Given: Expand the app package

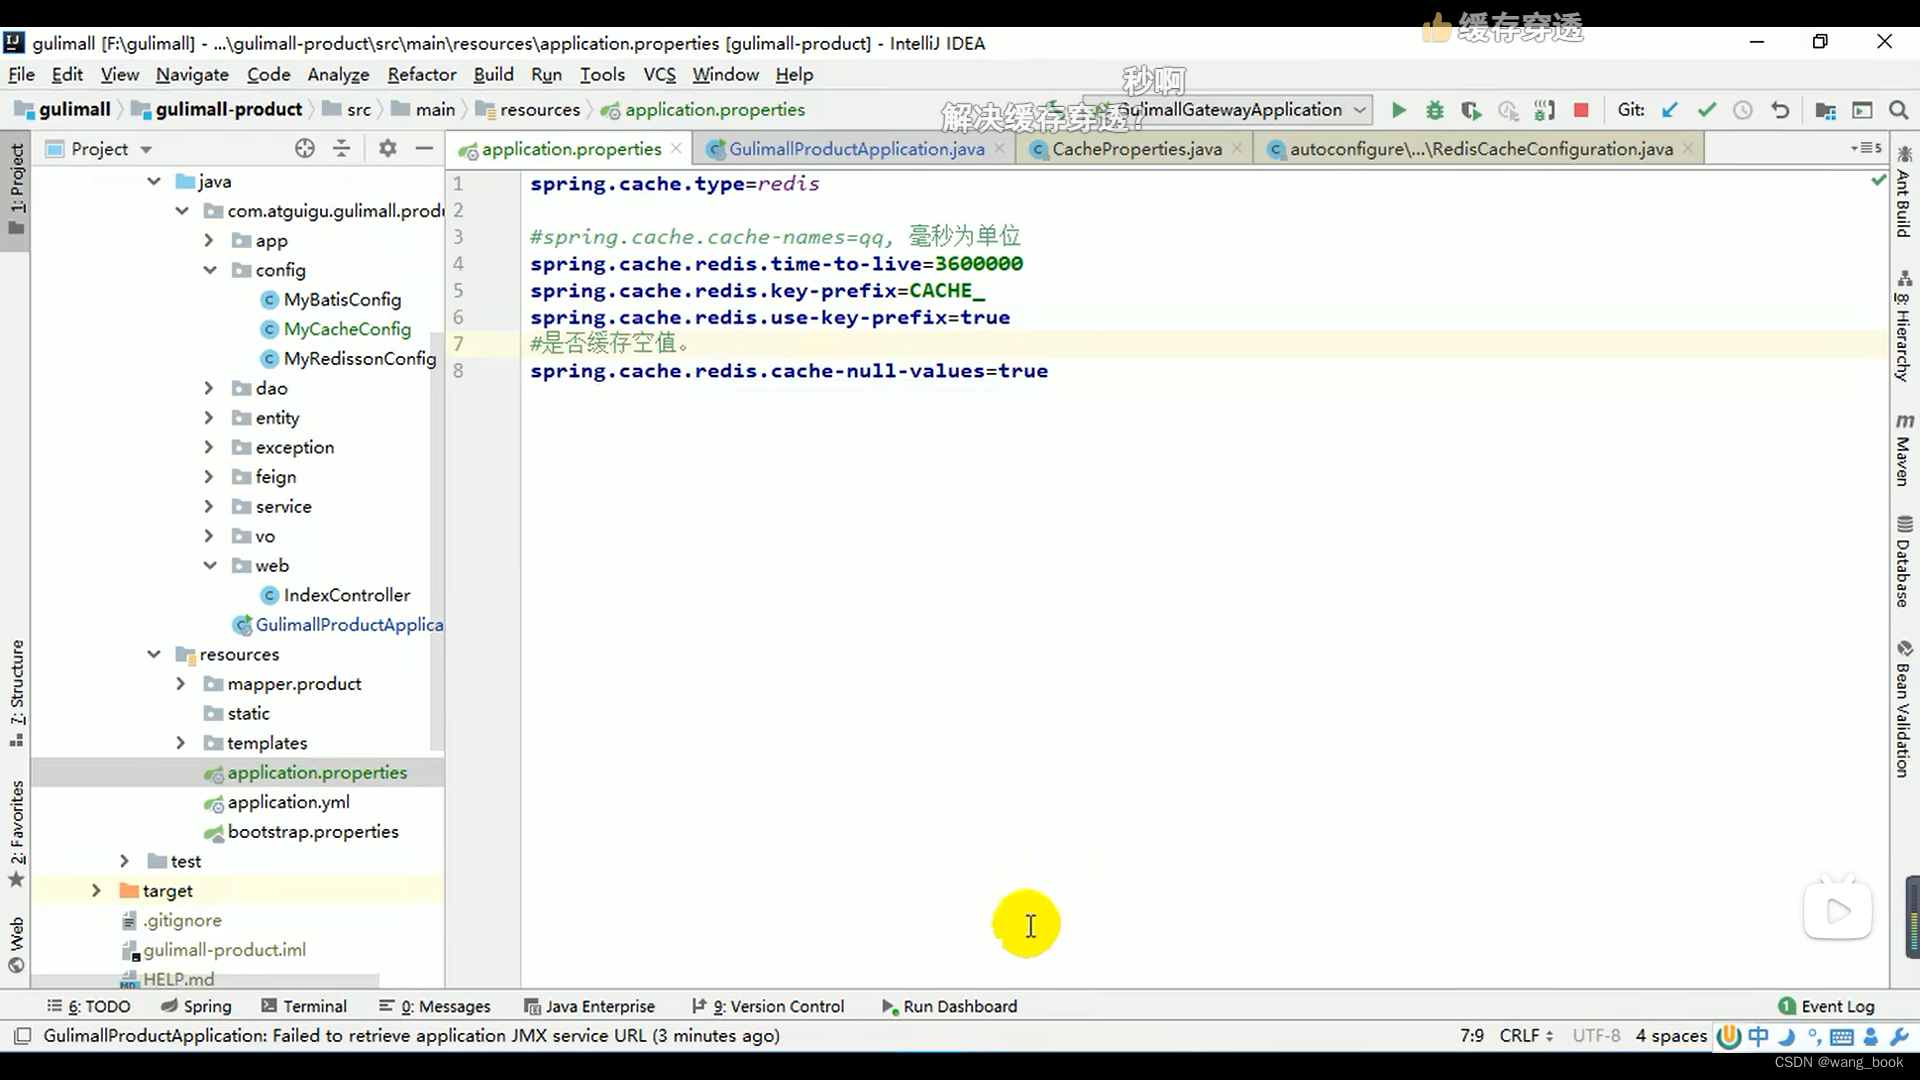Looking at the screenshot, I should click(x=209, y=240).
